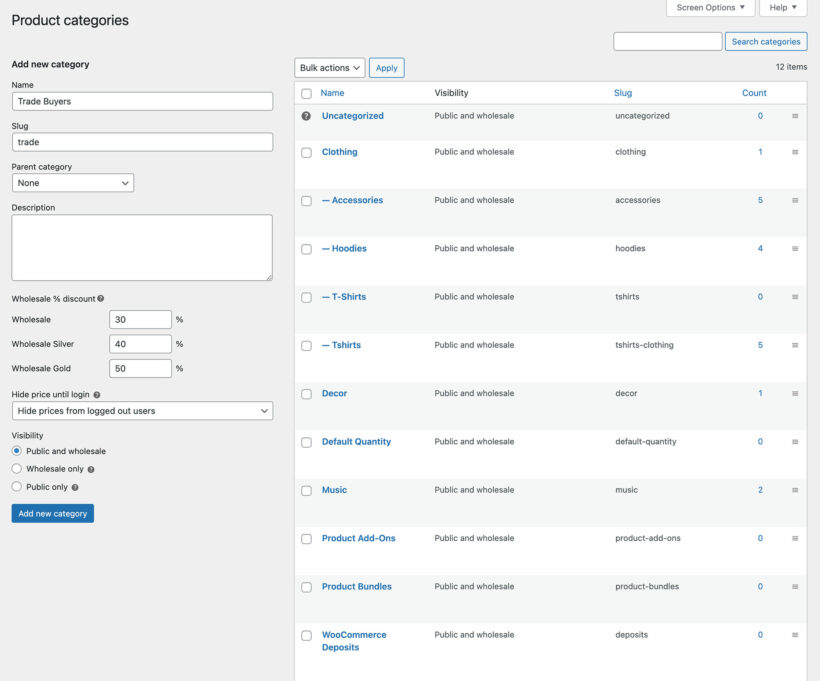Click the help icon beside Wholesale % discount

[x=100, y=300]
